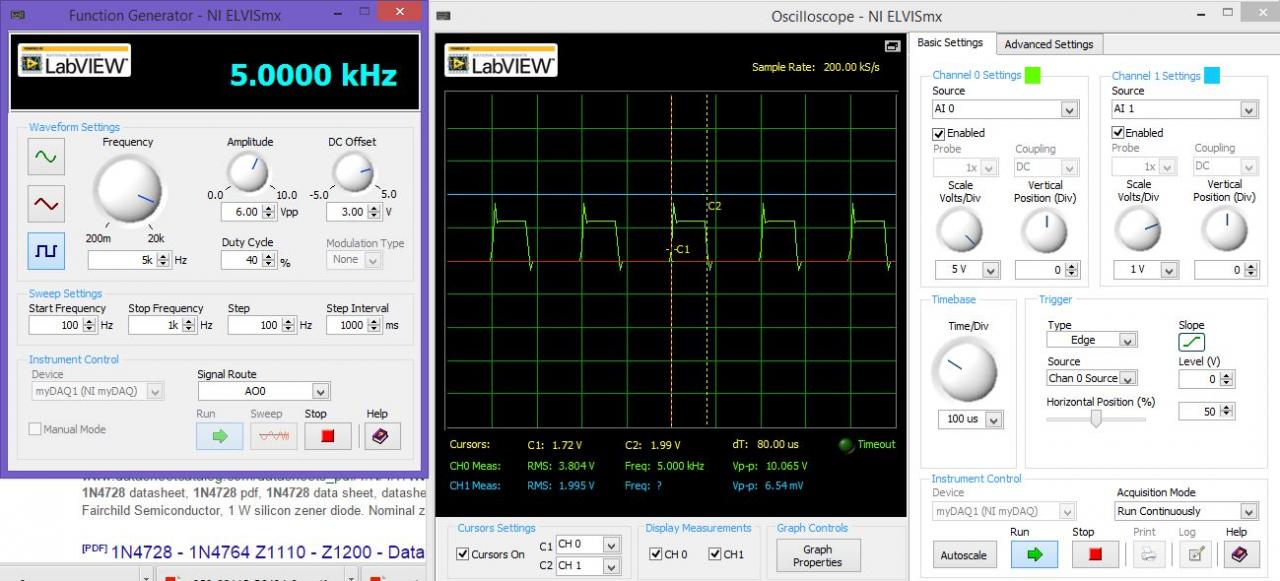Click the Oscilloscope title bar icon
This screenshot has height=581, width=1280.
pyautogui.click(x=444, y=16)
